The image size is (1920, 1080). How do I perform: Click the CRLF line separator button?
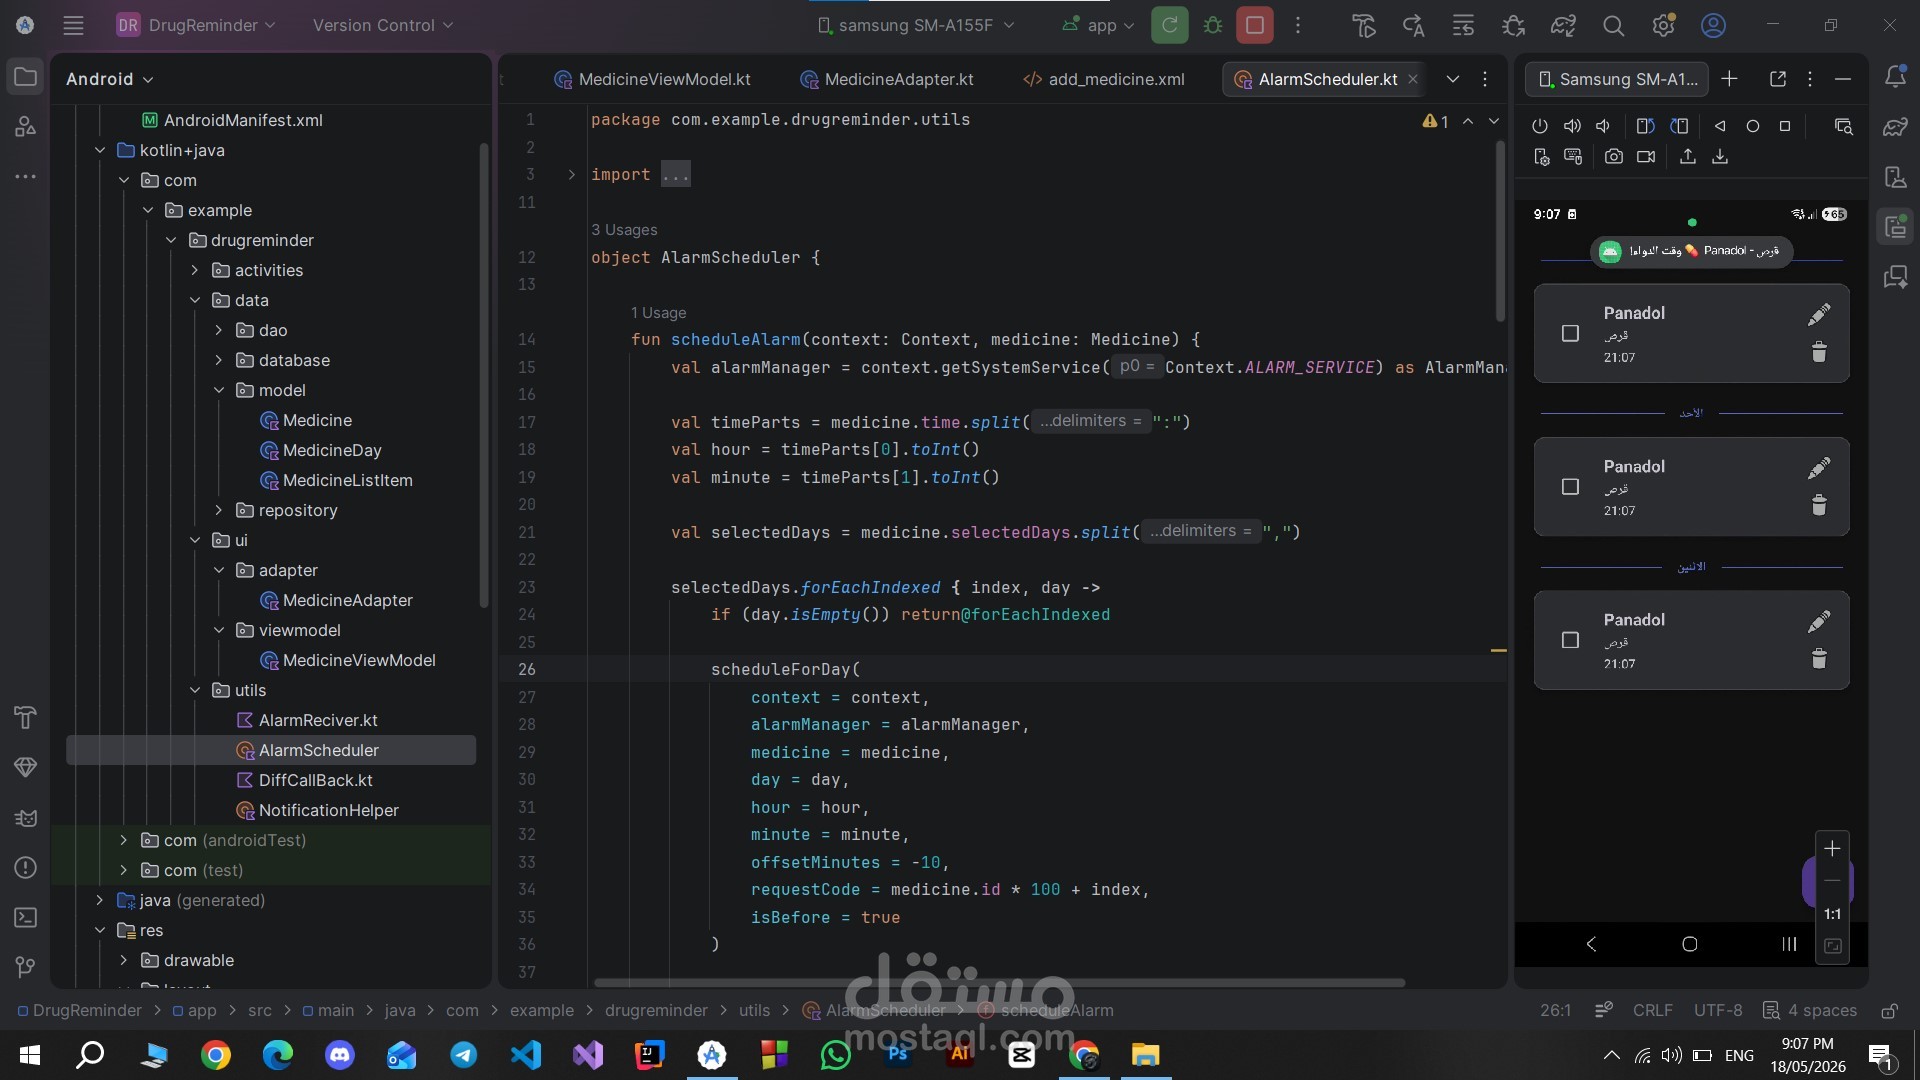click(1652, 1010)
